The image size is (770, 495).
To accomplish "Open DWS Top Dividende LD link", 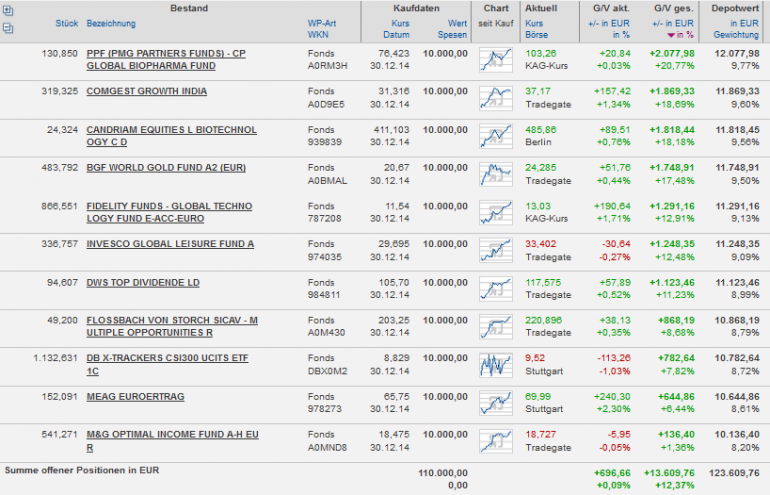I will coord(143,283).
